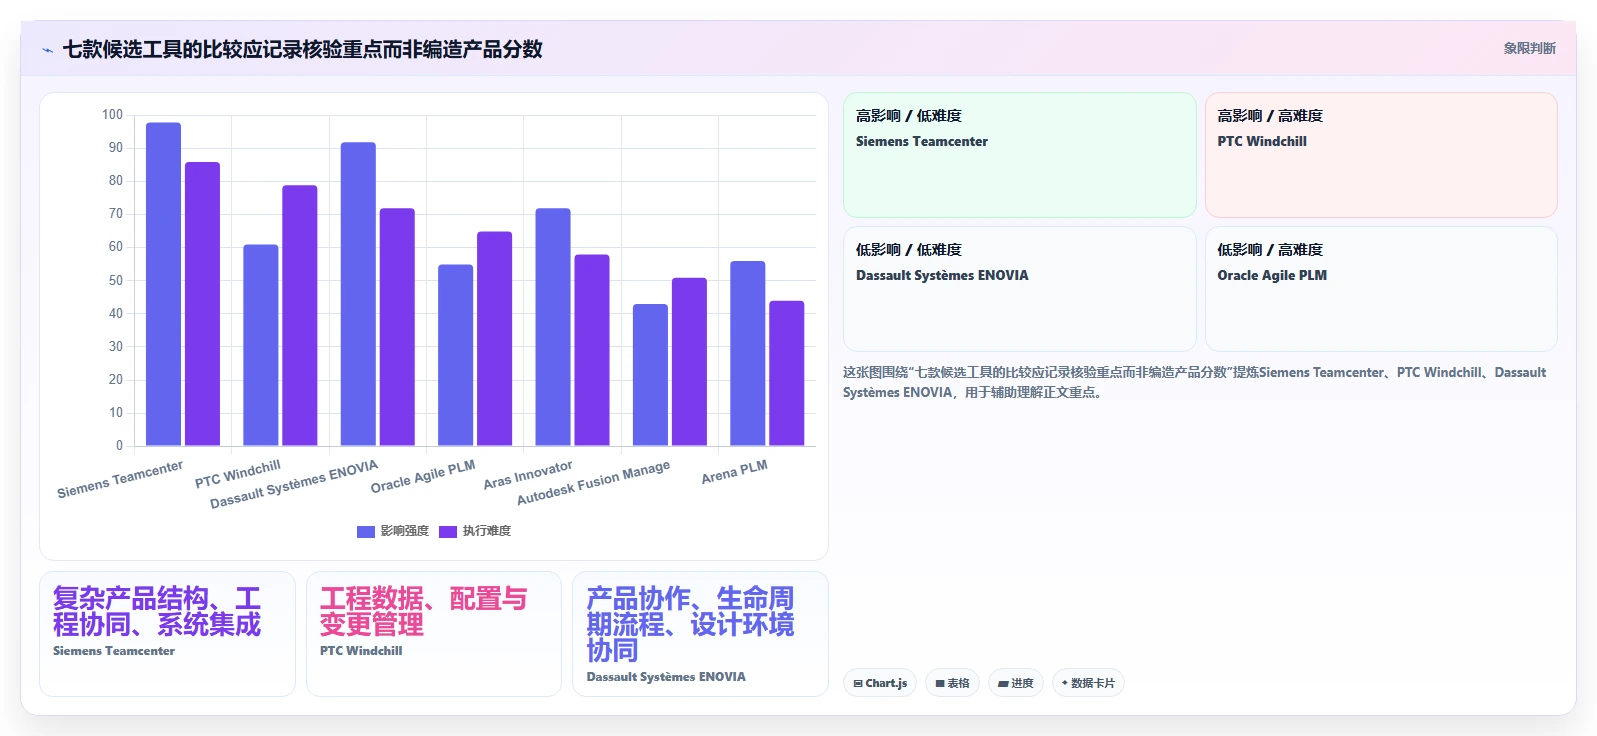Select the PTC Windchill 影响强度 bar
The width and height of the screenshot is (1597, 736).
coord(261,345)
